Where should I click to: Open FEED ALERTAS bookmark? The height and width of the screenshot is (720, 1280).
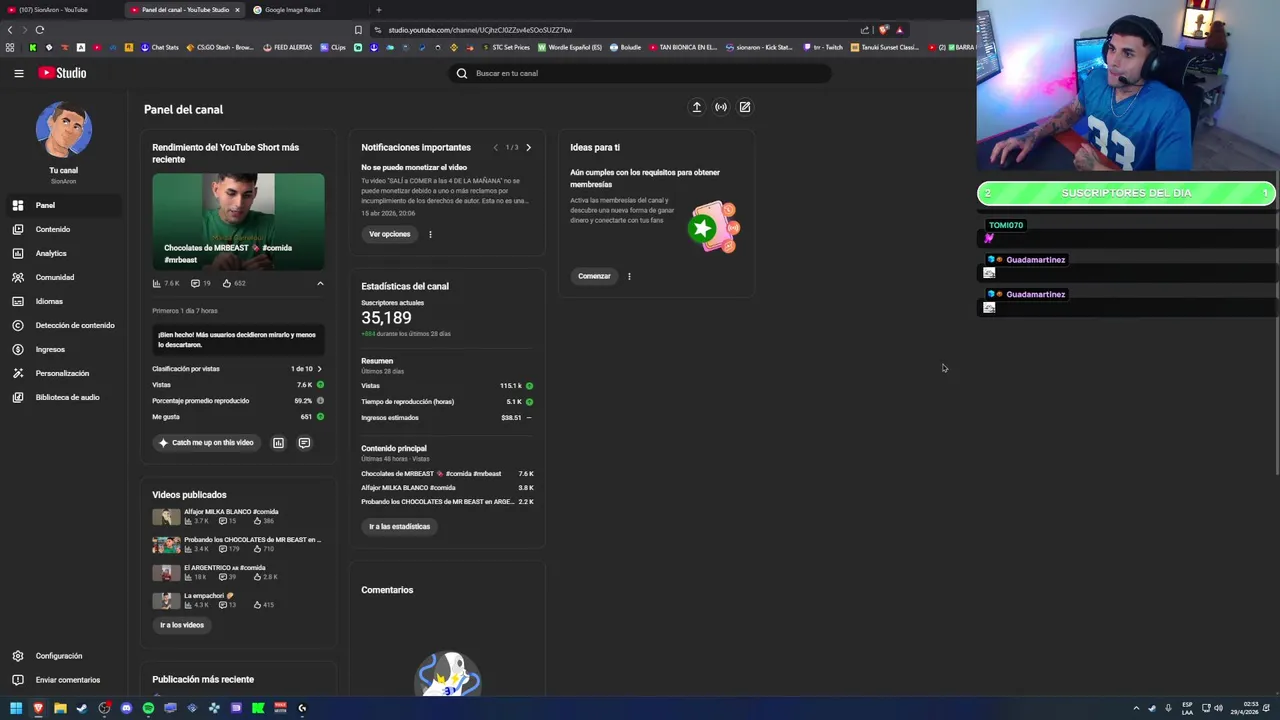click(287, 47)
